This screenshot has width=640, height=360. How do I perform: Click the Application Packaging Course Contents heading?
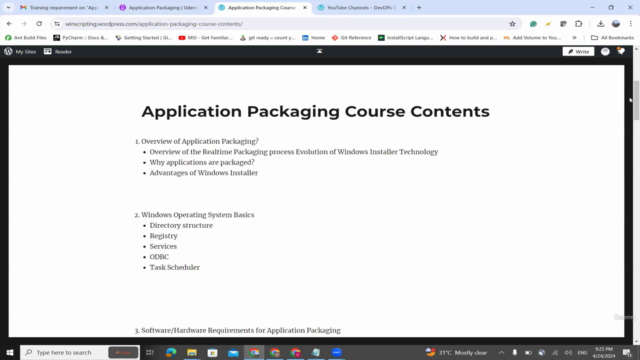[x=316, y=111]
